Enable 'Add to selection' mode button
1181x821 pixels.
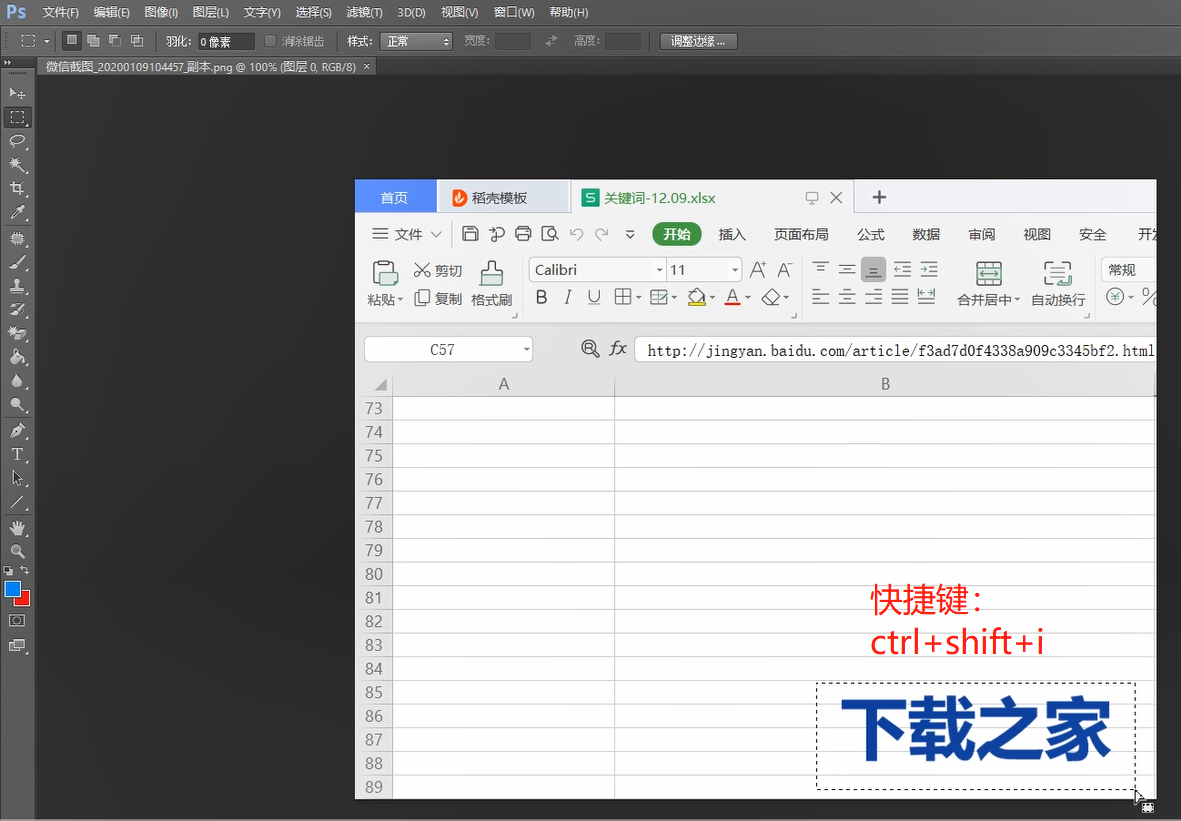coord(93,41)
